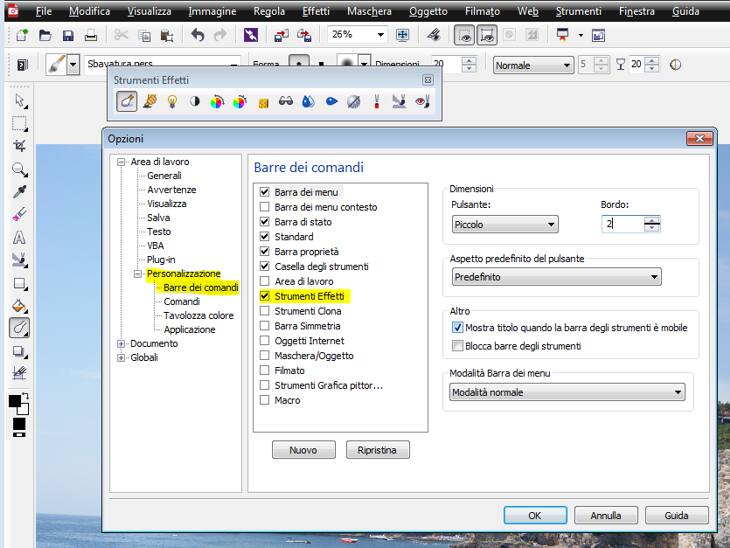Choose the Fill bucket tool
Screen dimensions: 730x548
[x=19, y=306]
